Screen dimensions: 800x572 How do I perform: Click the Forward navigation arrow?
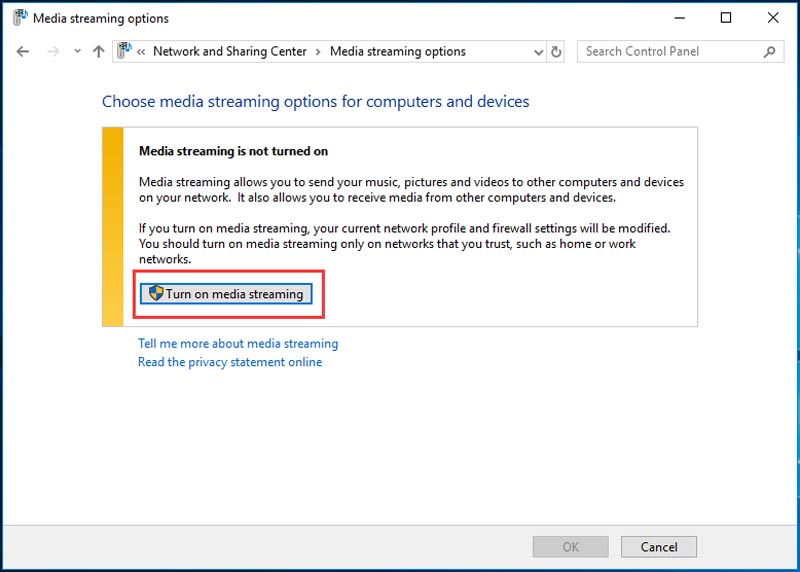click(x=53, y=52)
